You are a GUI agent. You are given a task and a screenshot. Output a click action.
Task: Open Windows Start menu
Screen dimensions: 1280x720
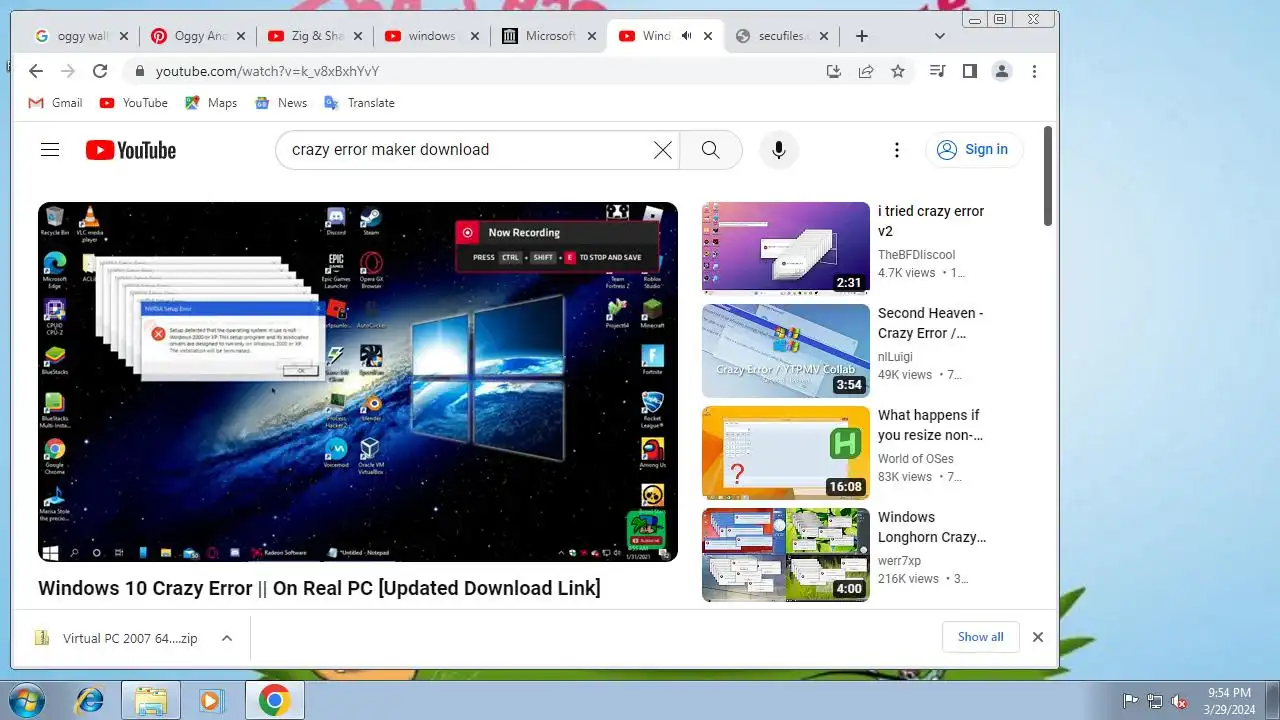coord(27,700)
